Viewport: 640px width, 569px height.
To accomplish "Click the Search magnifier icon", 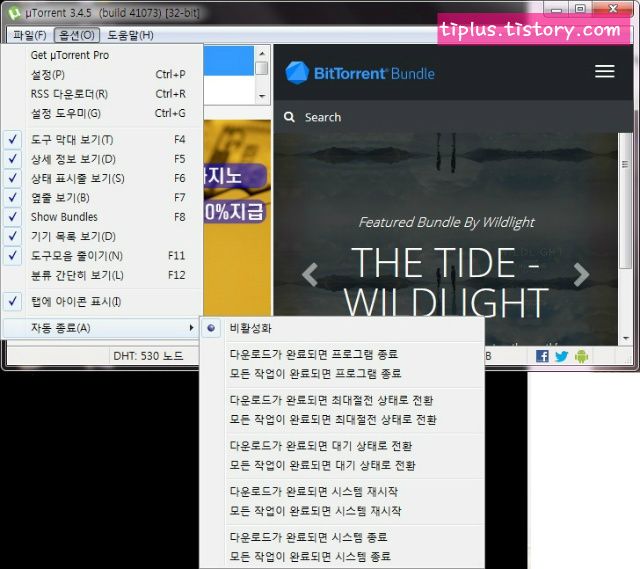I will (289, 117).
